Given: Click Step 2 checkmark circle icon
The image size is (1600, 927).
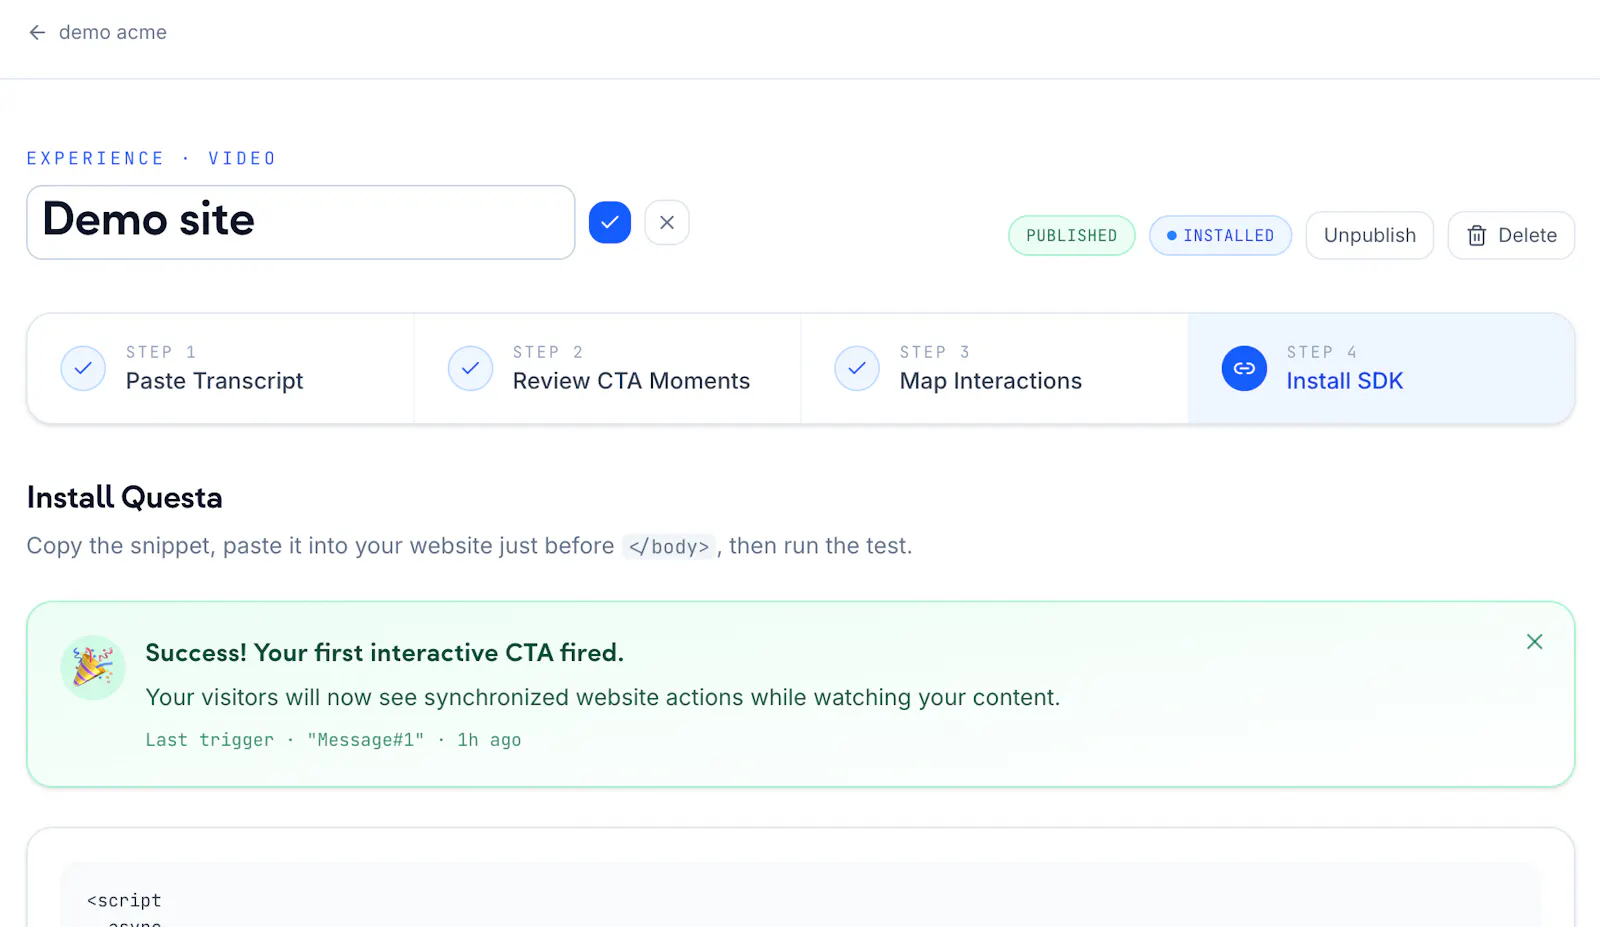Looking at the screenshot, I should (470, 368).
